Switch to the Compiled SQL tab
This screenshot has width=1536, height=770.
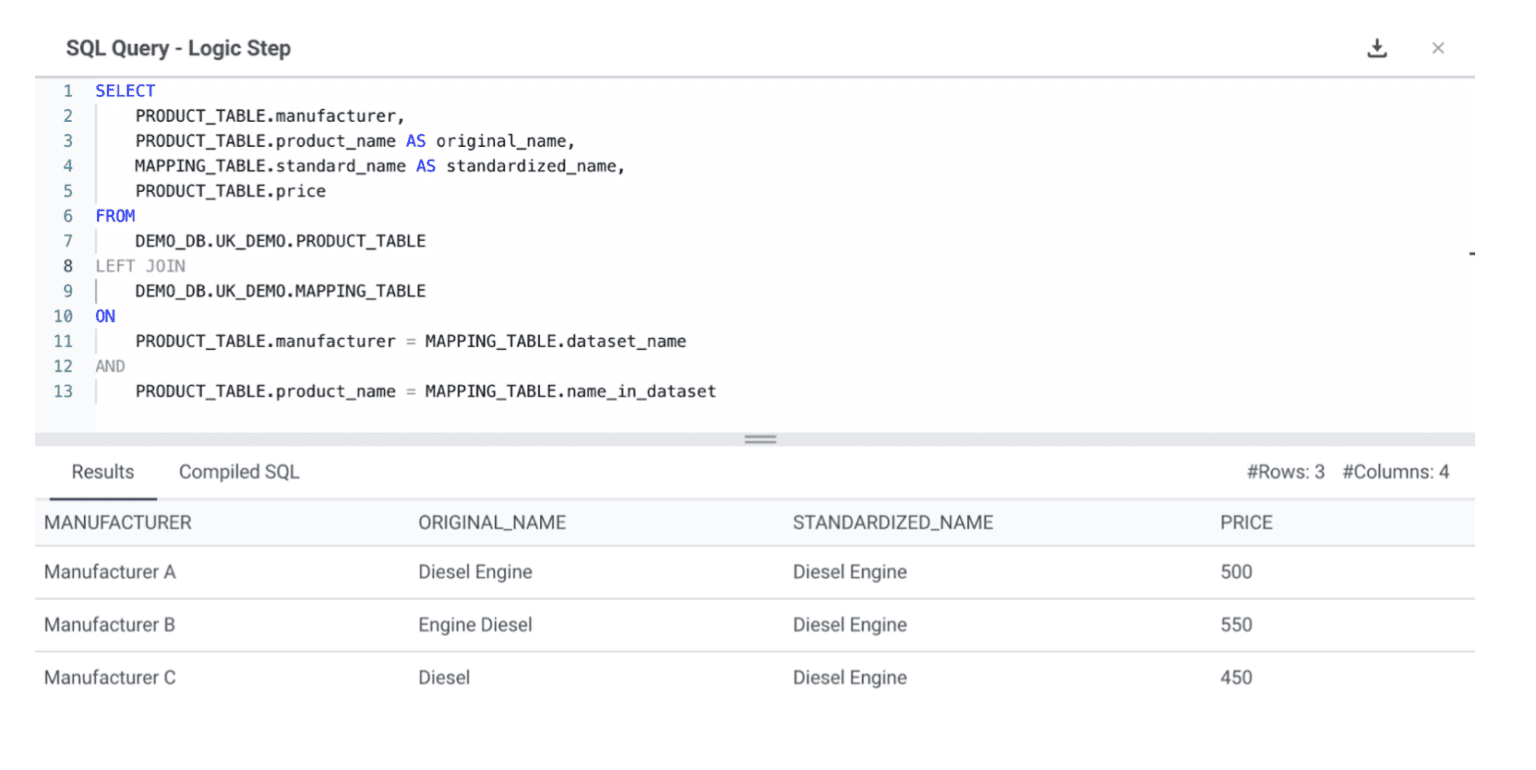click(x=239, y=471)
